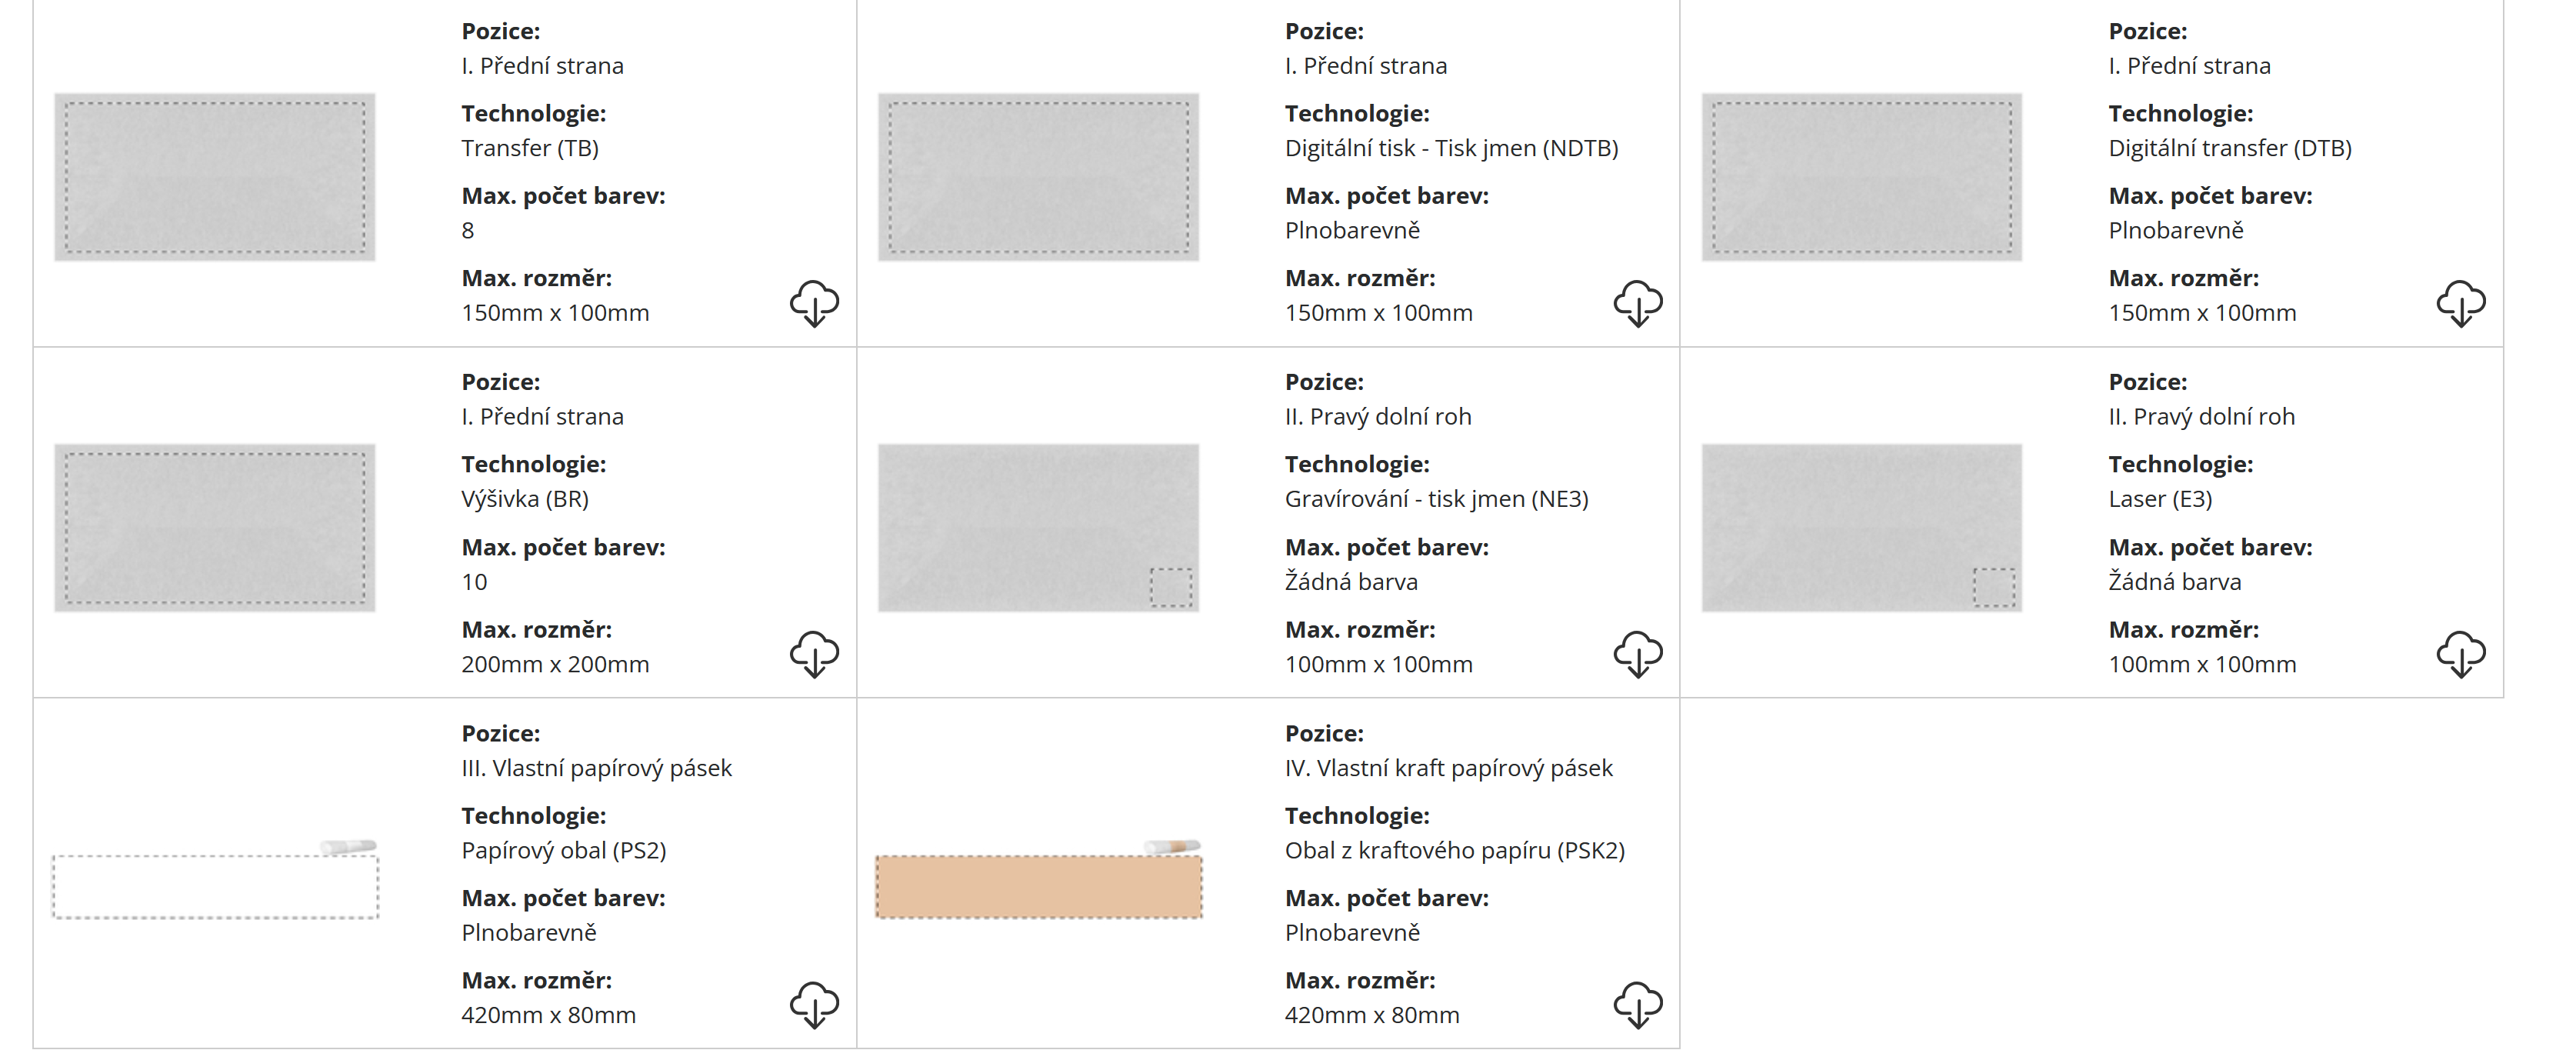
Task: Click the III. Vlastní papírový pásek text
Action: pos(596,768)
